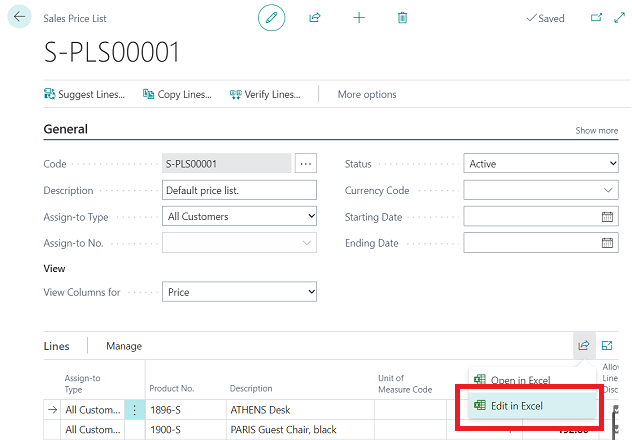
Task: Select row arrow for ATHENS Desk
Action: 52,410
